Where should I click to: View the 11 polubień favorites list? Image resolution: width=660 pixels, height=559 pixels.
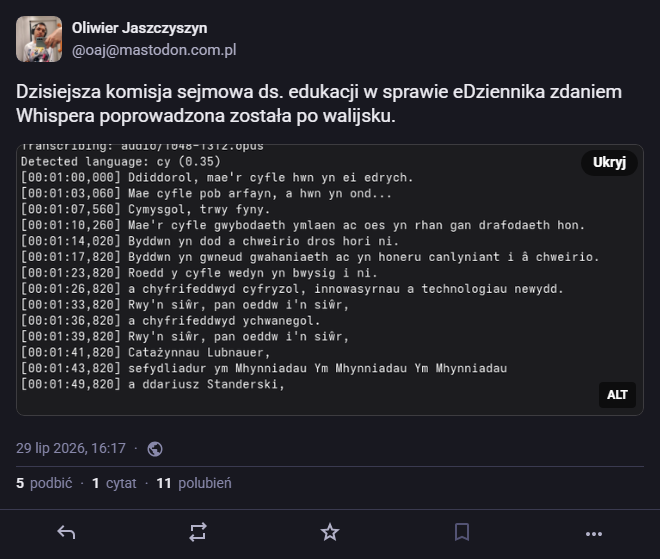click(194, 483)
